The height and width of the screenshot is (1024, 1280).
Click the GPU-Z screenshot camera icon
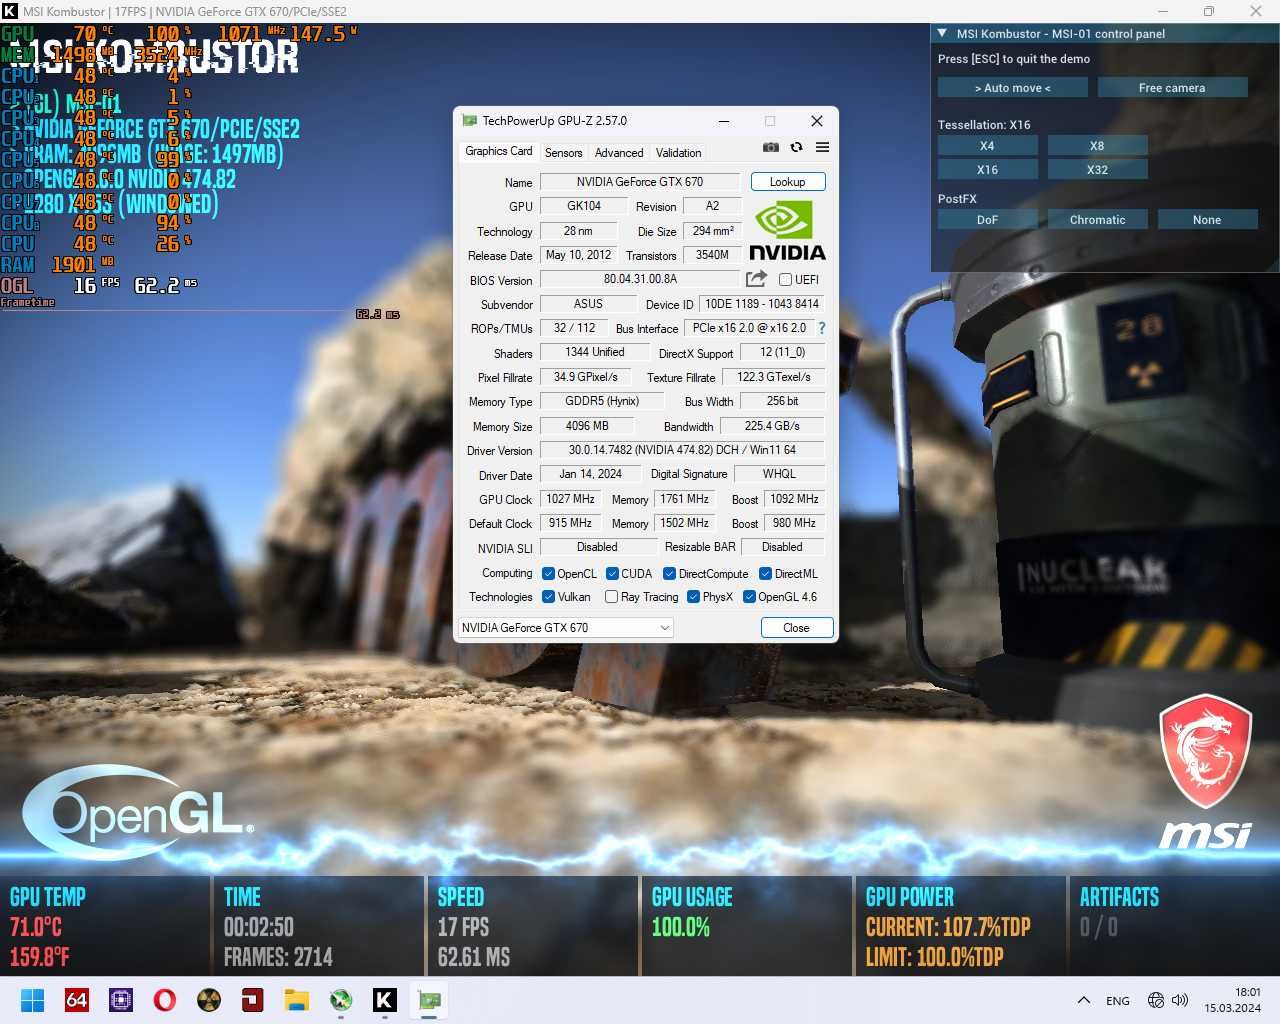coord(771,147)
